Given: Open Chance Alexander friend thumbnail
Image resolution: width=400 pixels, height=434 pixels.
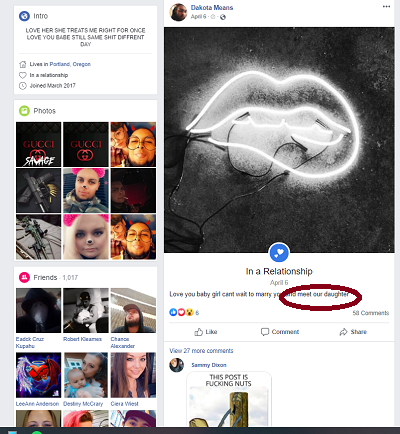Looking at the screenshot, I should pyautogui.click(x=133, y=310).
